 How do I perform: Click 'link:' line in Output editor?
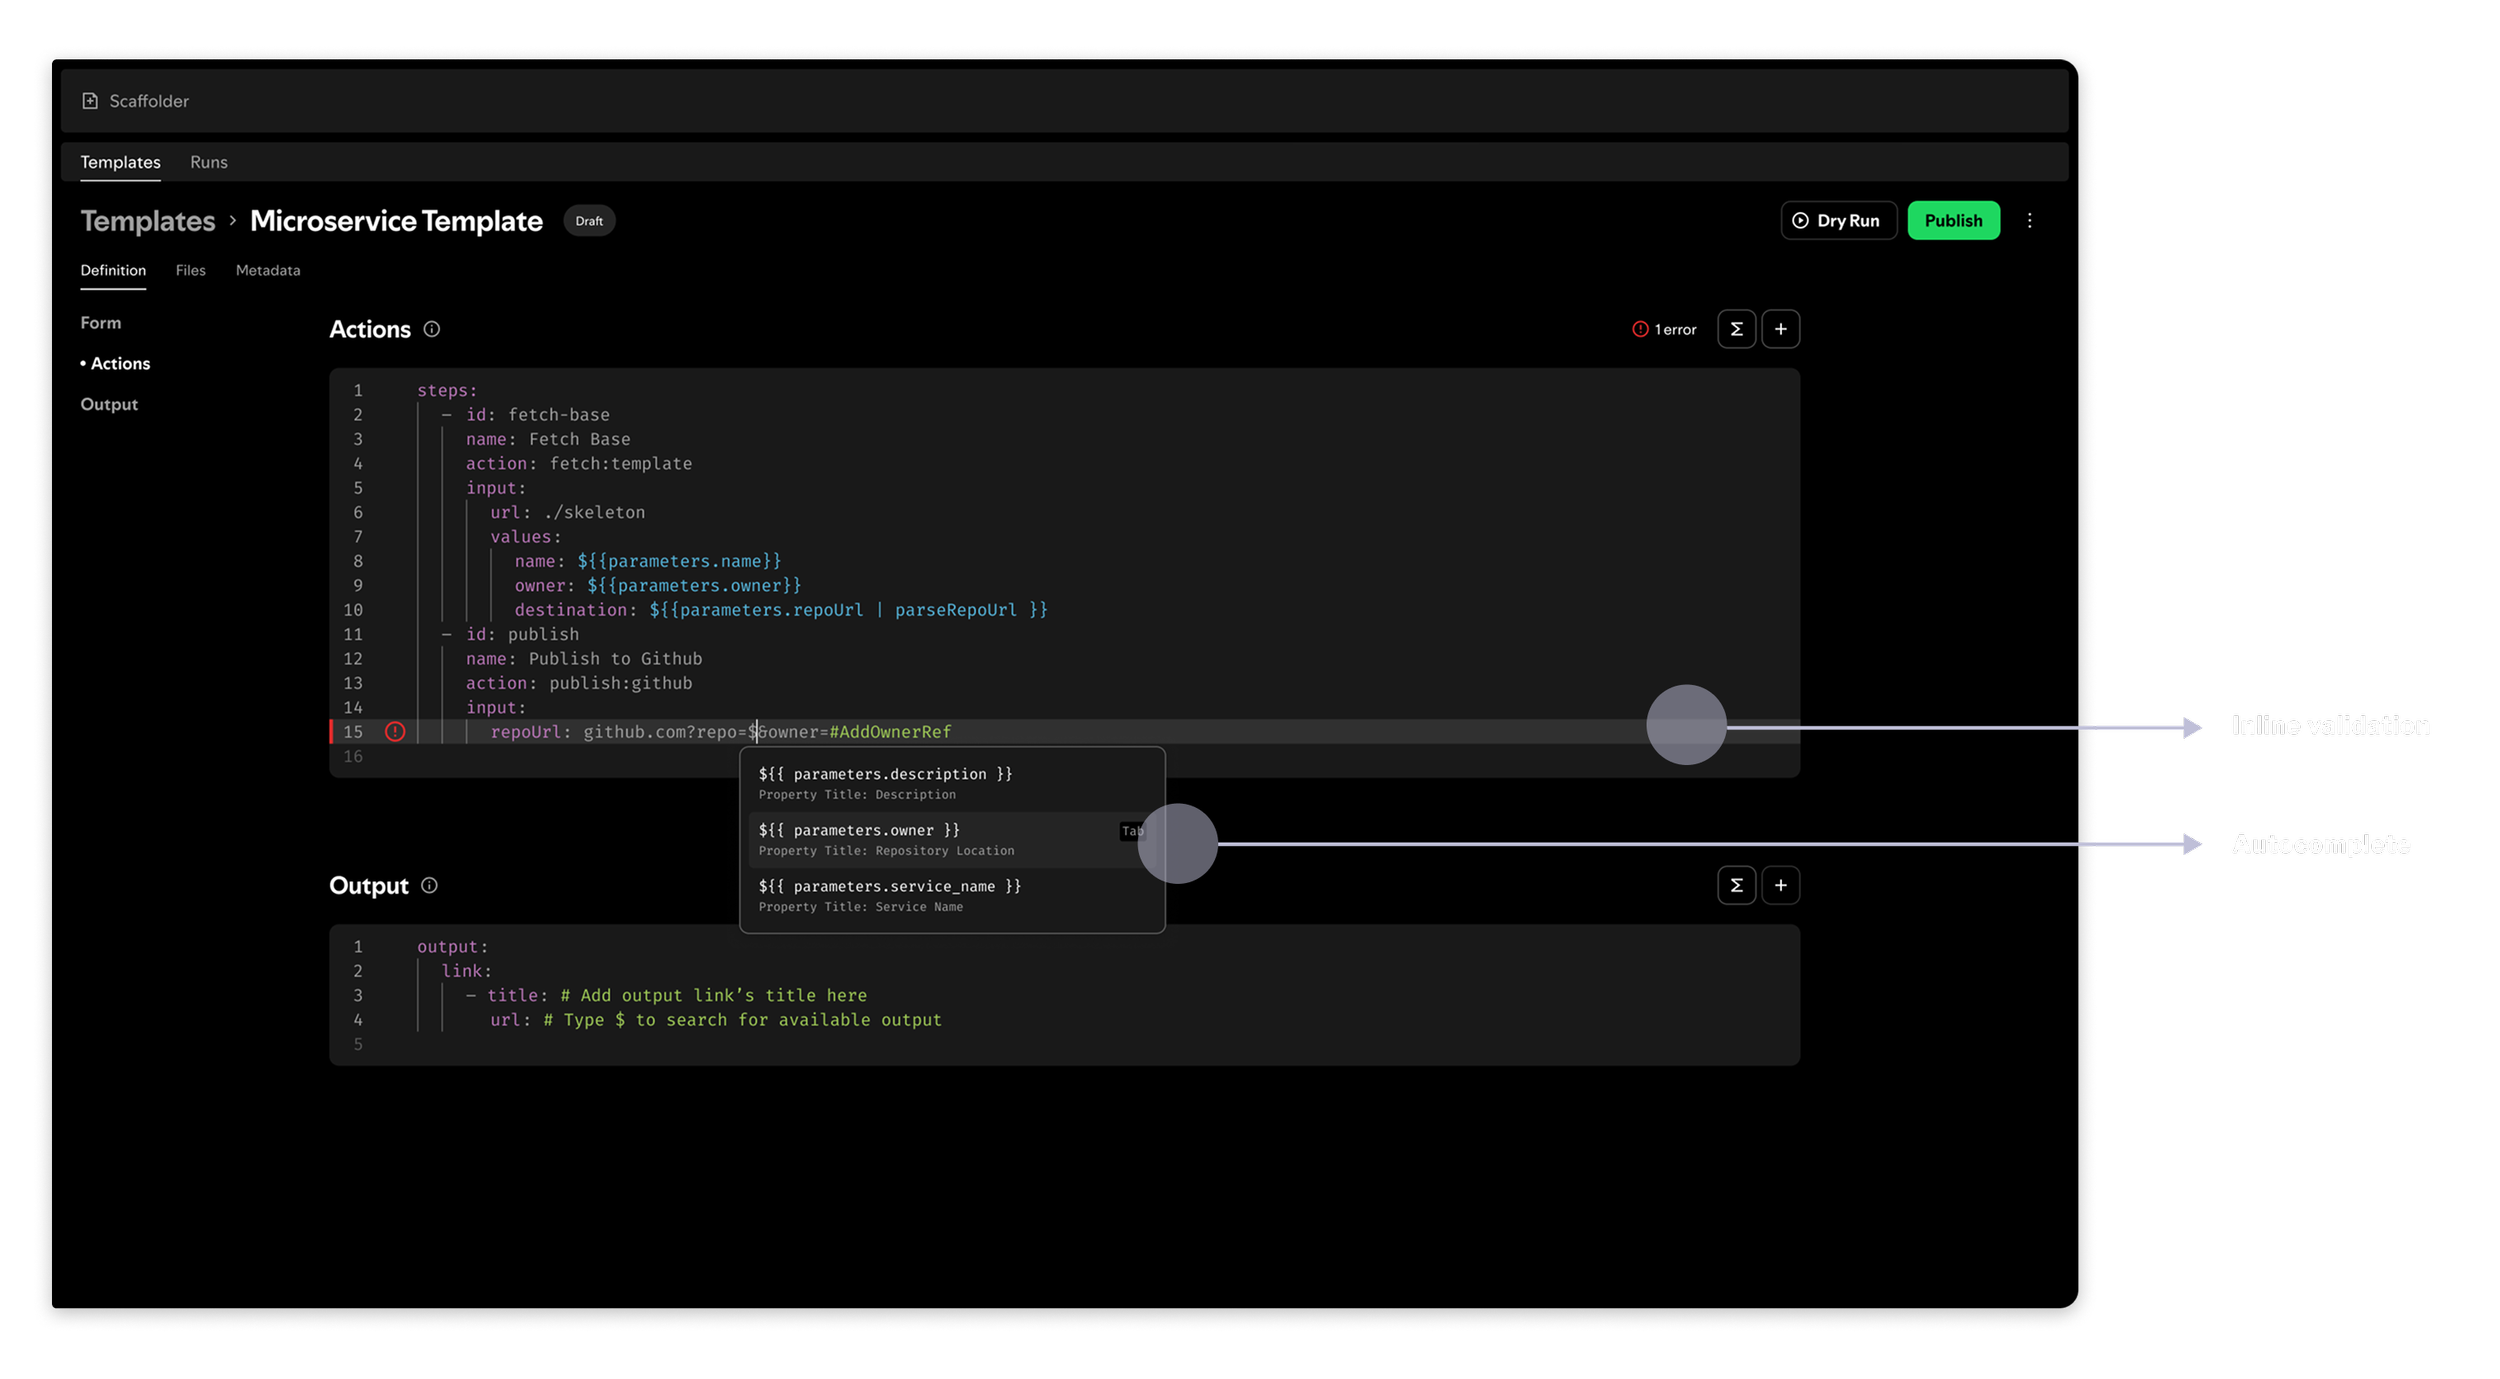pos(466,971)
